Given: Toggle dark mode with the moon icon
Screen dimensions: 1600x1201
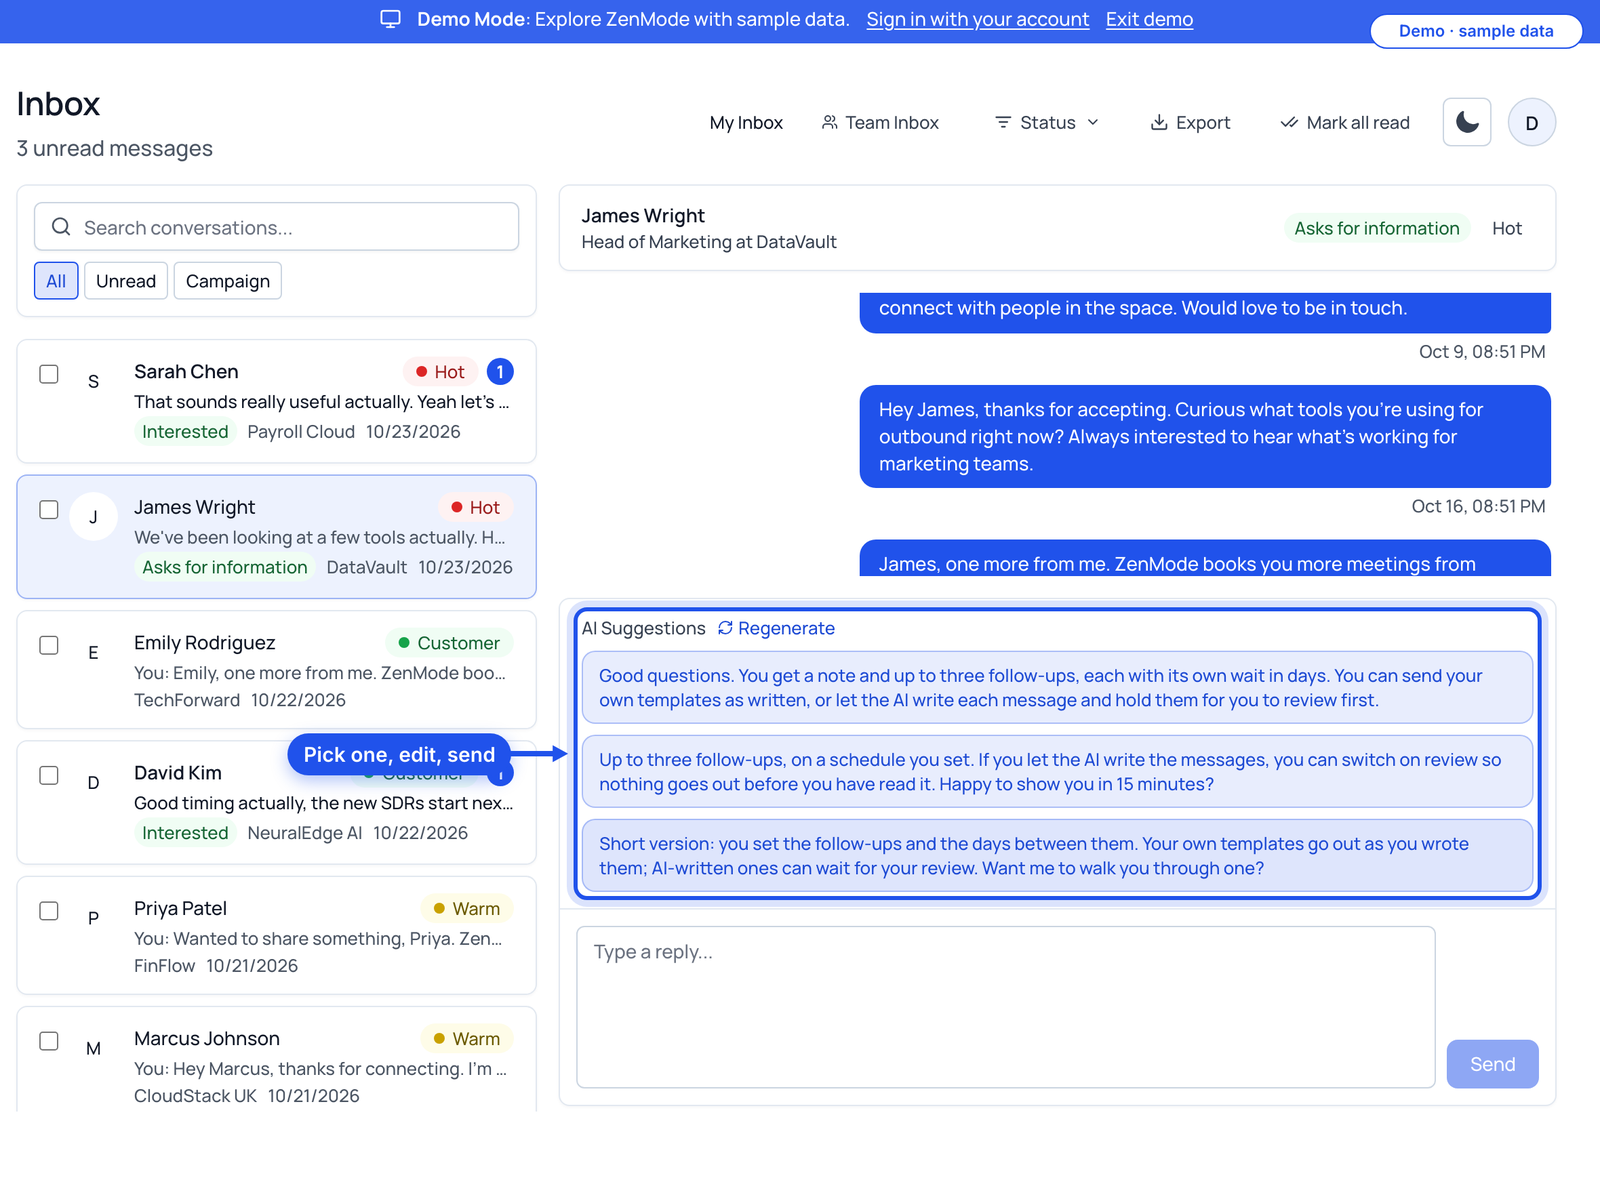Looking at the screenshot, I should [1467, 122].
